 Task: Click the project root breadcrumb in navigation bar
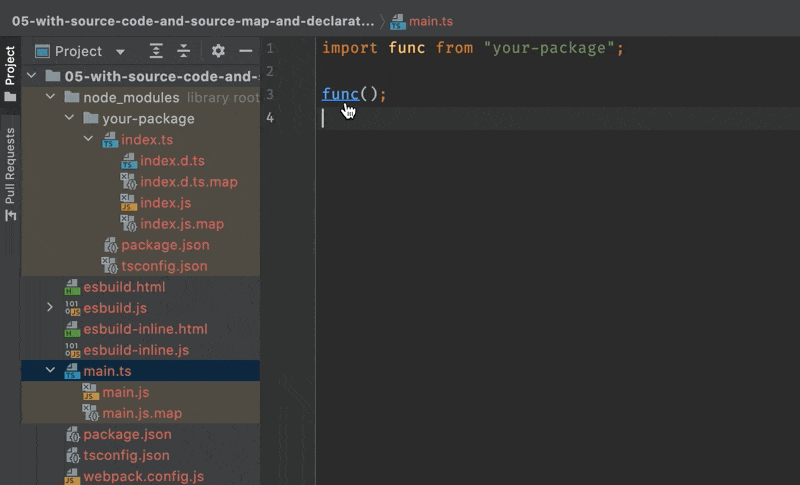click(x=193, y=21)
